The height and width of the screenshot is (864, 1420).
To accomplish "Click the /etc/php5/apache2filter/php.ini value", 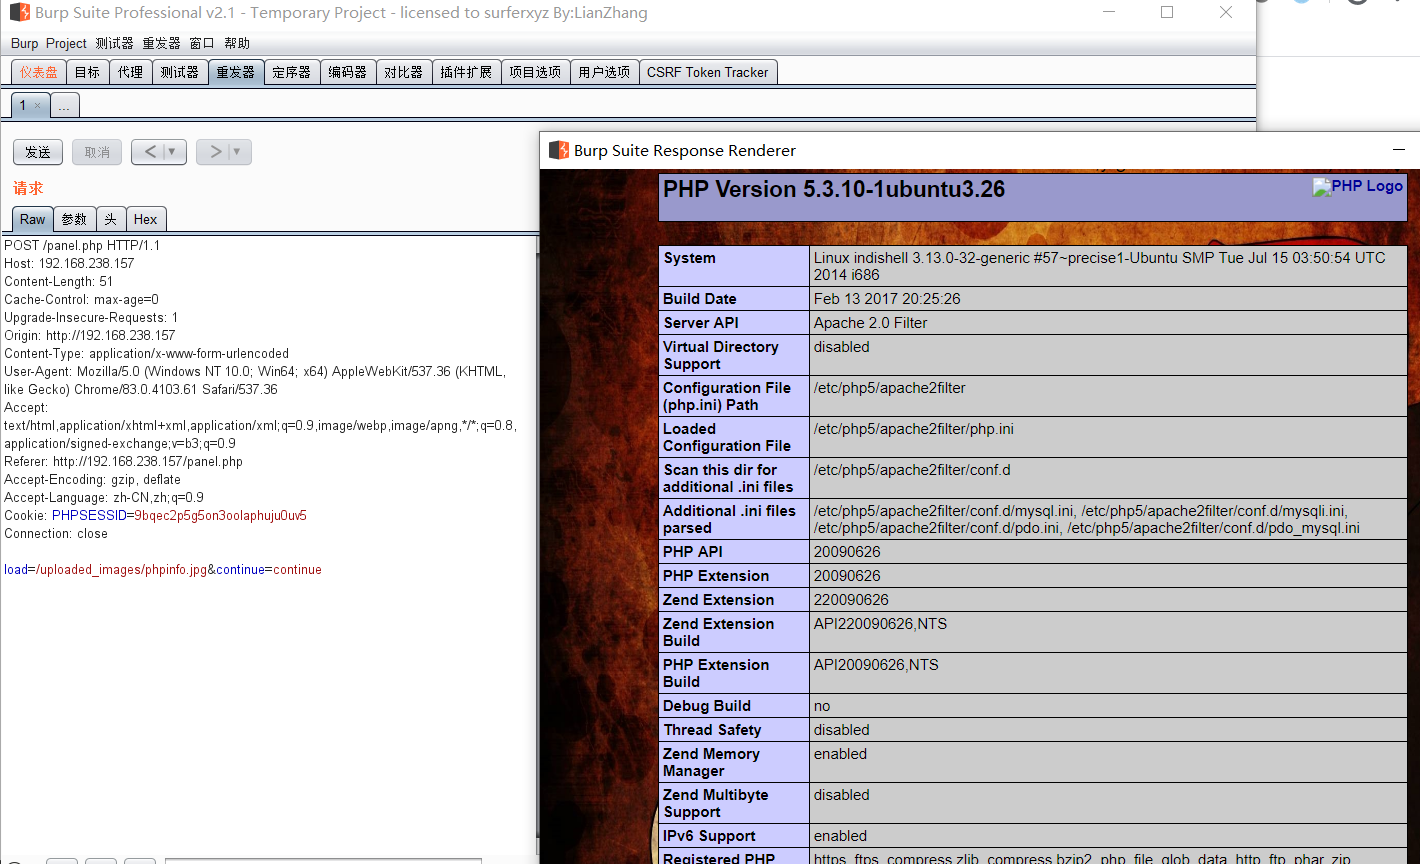I will [913, 429].
